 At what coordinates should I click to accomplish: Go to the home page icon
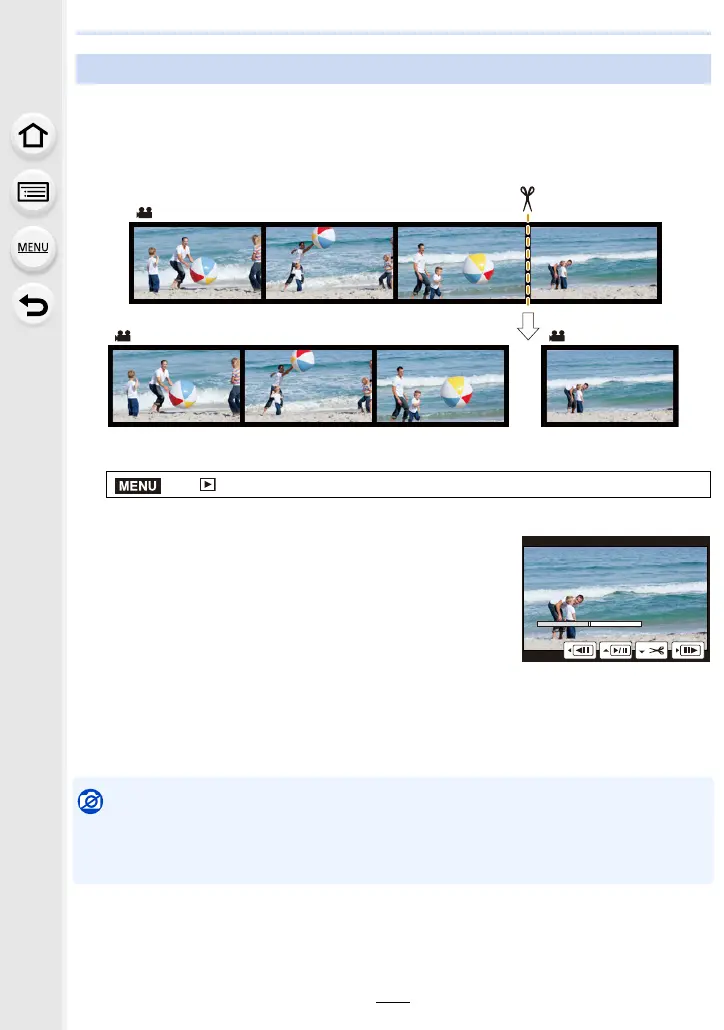click(33, 136)
